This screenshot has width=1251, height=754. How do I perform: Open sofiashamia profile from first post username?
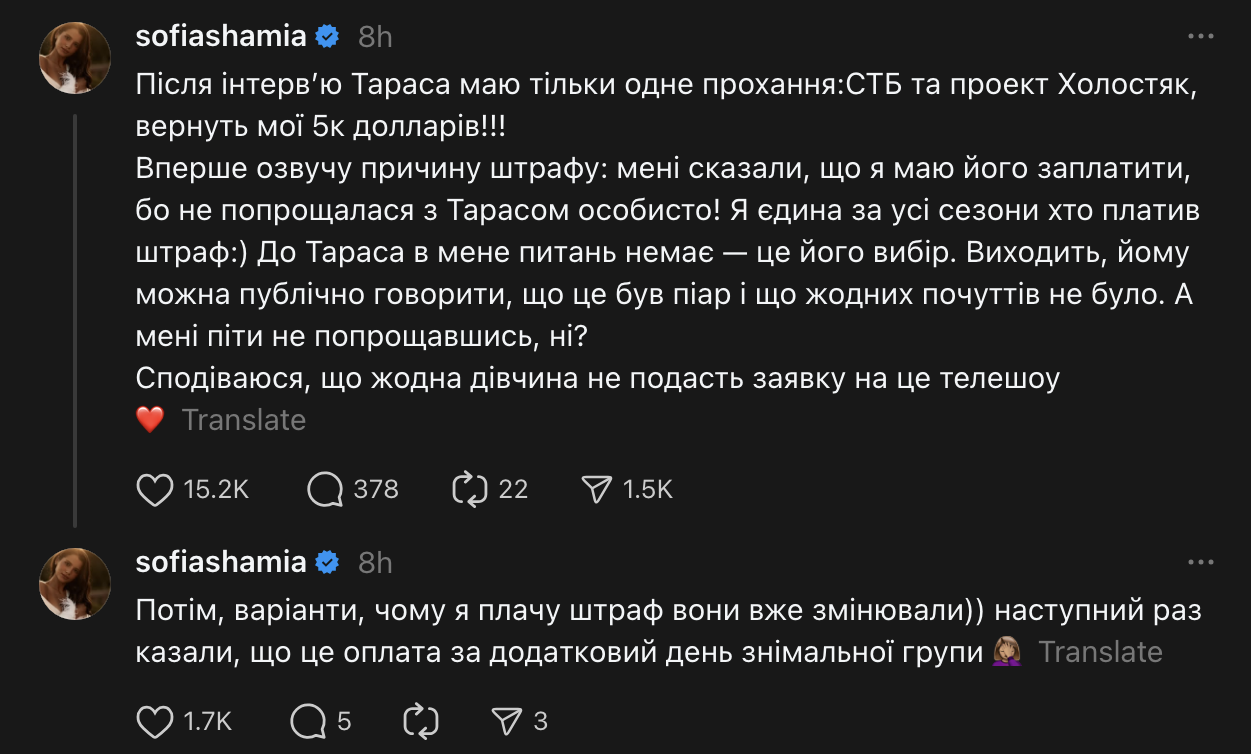point(220,37)
